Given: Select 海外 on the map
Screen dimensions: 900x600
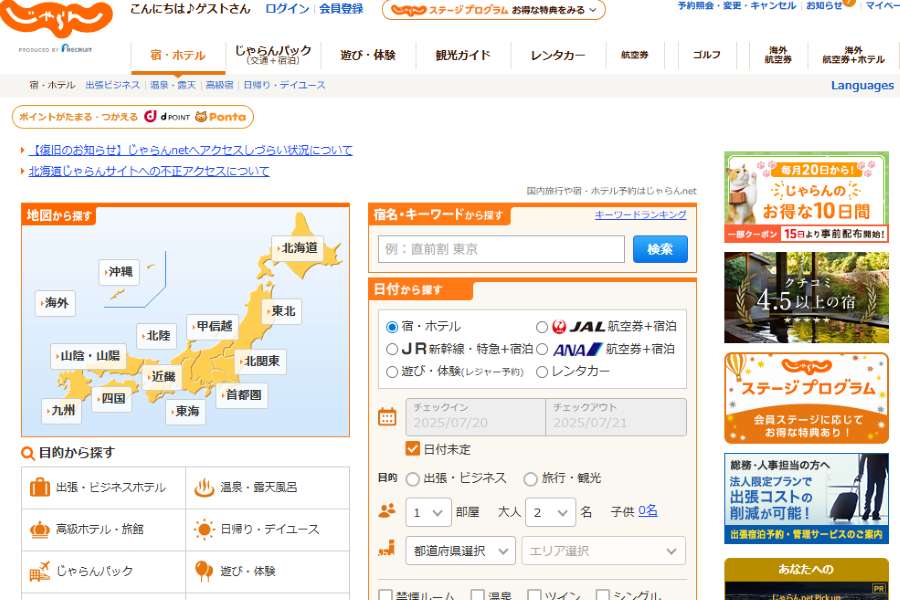Looking at the screenshot, I should click(x=55, y=303).
